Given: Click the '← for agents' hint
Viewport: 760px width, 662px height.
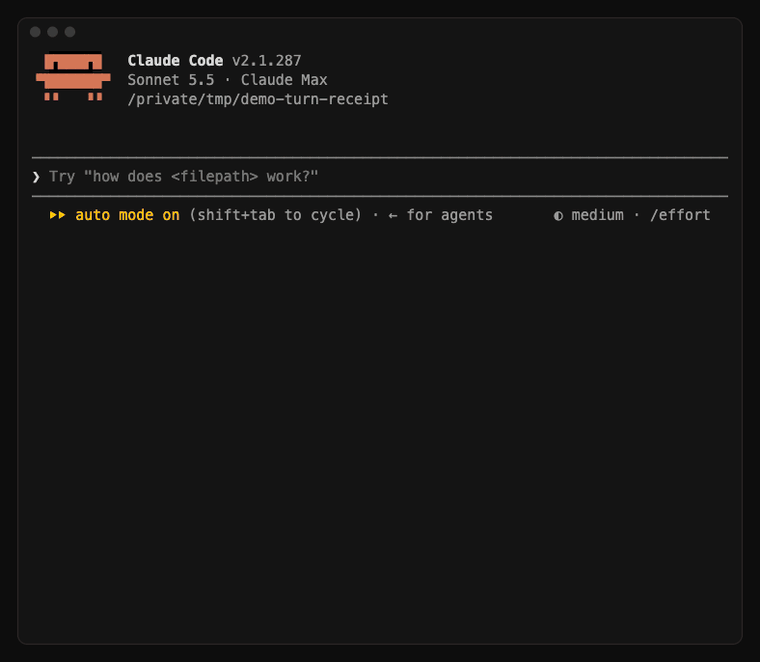Looking at the screenshot, I should coord(440,215).
